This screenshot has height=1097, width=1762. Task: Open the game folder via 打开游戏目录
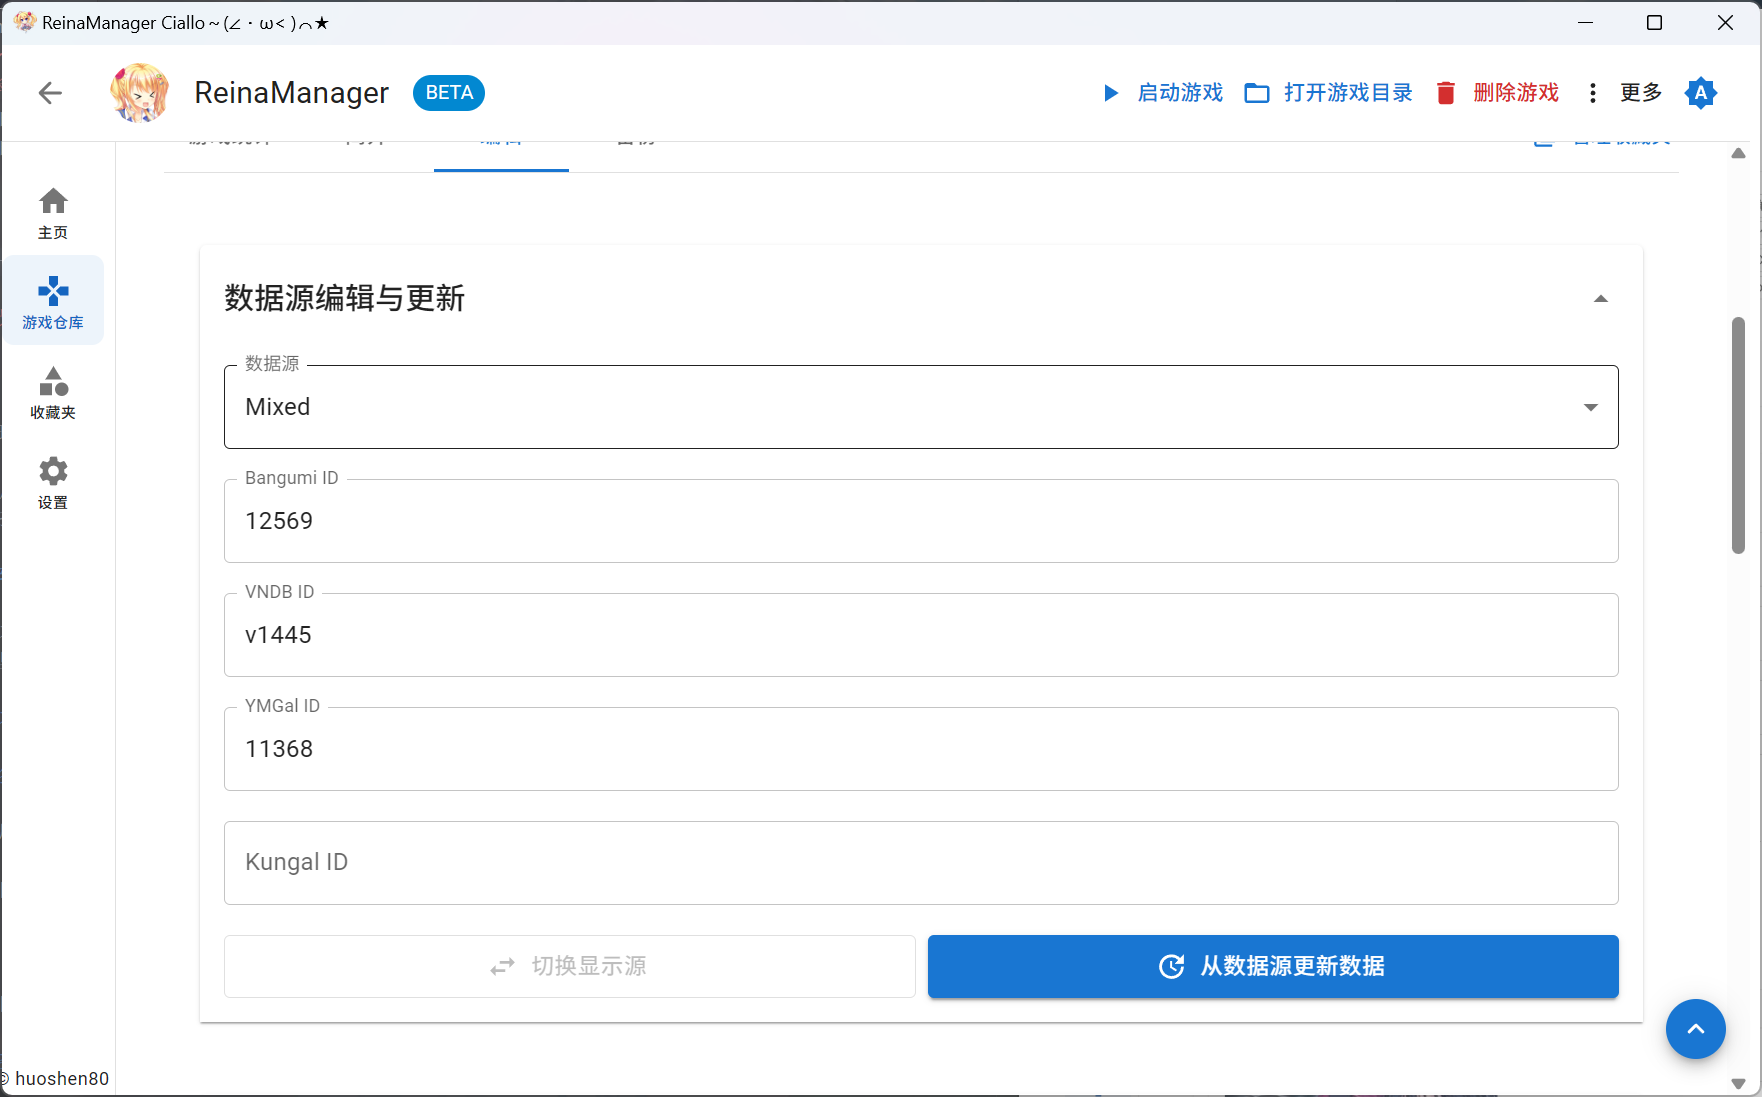(1329, 93)
